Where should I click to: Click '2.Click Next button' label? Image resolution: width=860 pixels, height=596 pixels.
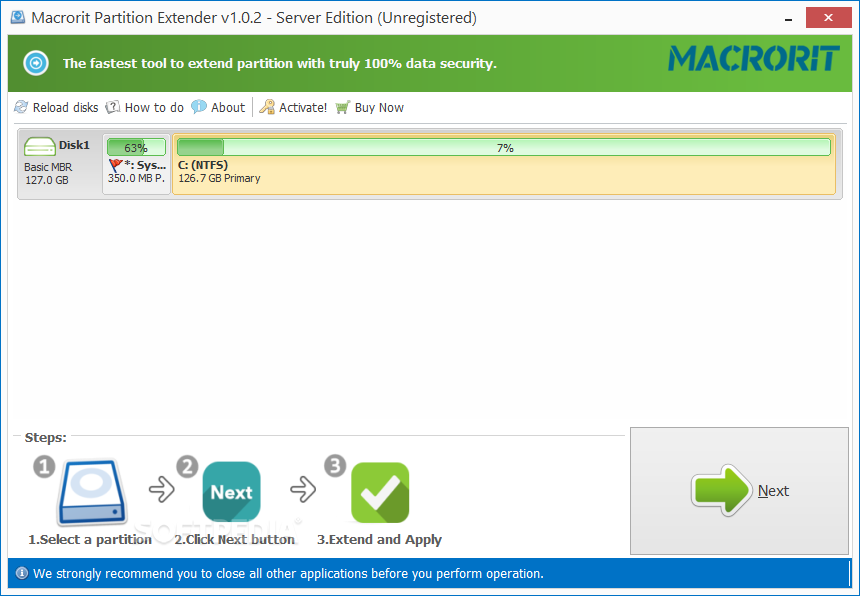235,540
